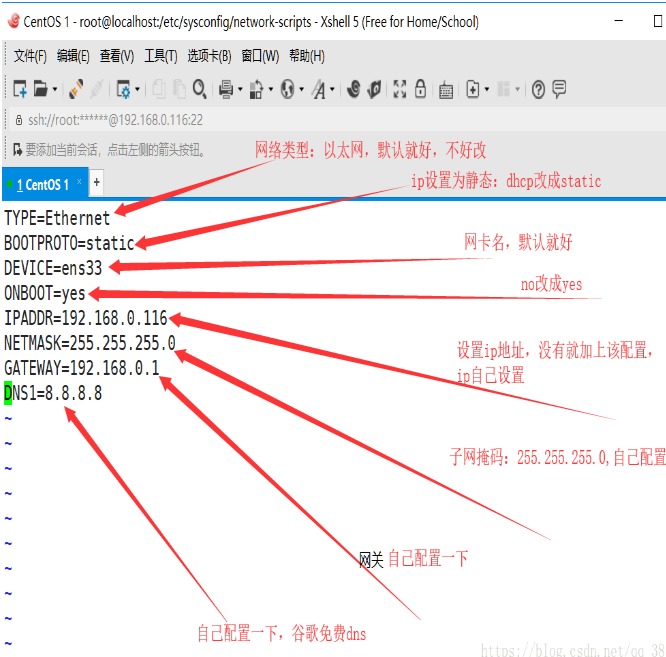
Task: Click the GATEWAY=192.168.0.1 line
Action: [82, 368]
